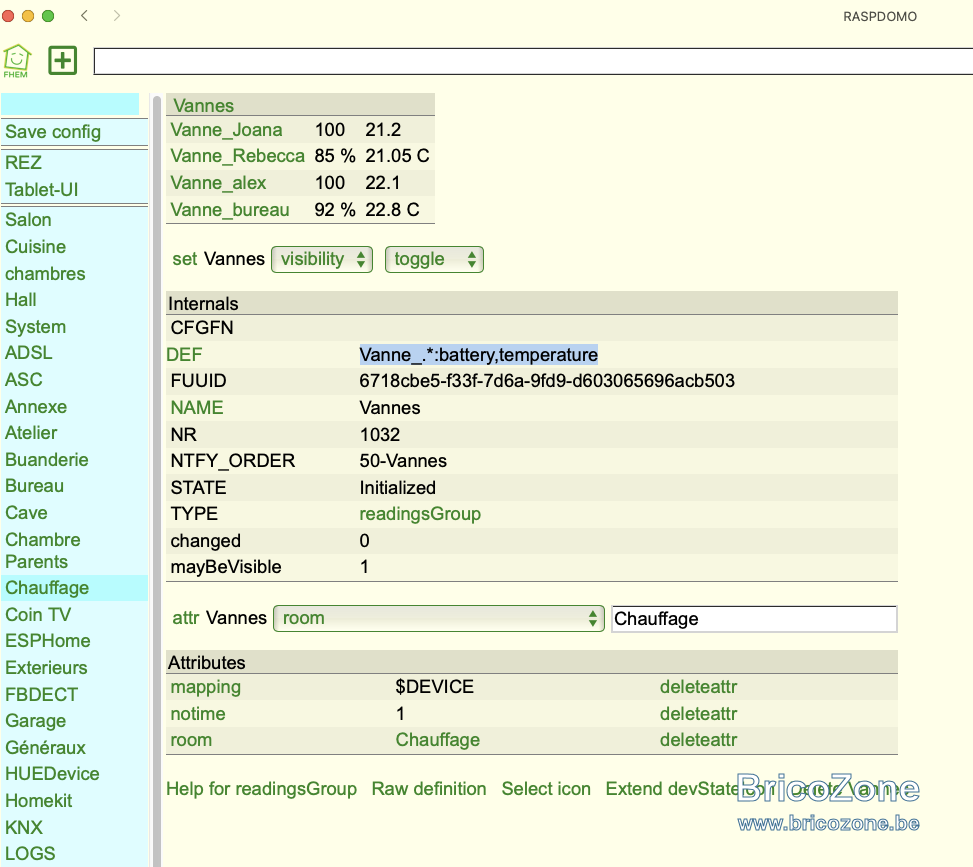
Task: Click the room attribute name in Attributes
Action: tap(191, 740)
